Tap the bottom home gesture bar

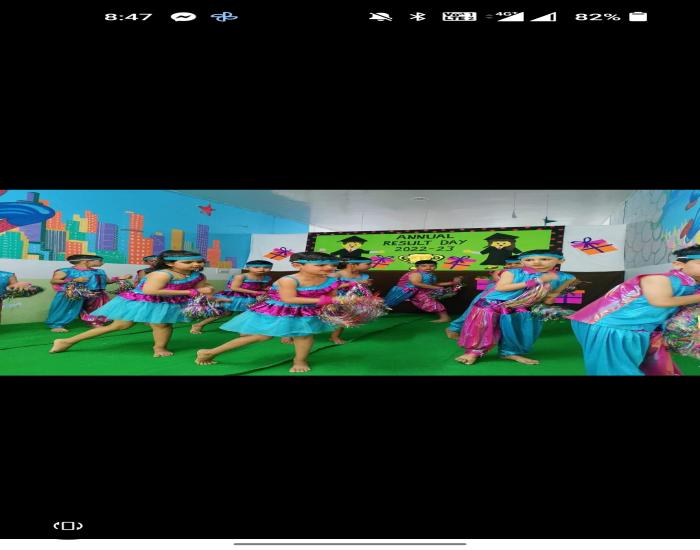[350, 544]
